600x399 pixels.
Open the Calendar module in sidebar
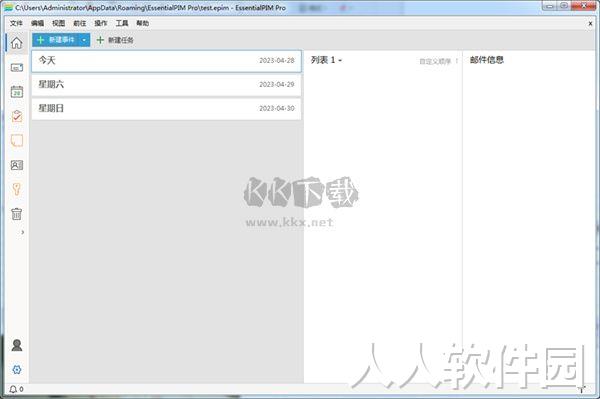[x=16, y=92]
